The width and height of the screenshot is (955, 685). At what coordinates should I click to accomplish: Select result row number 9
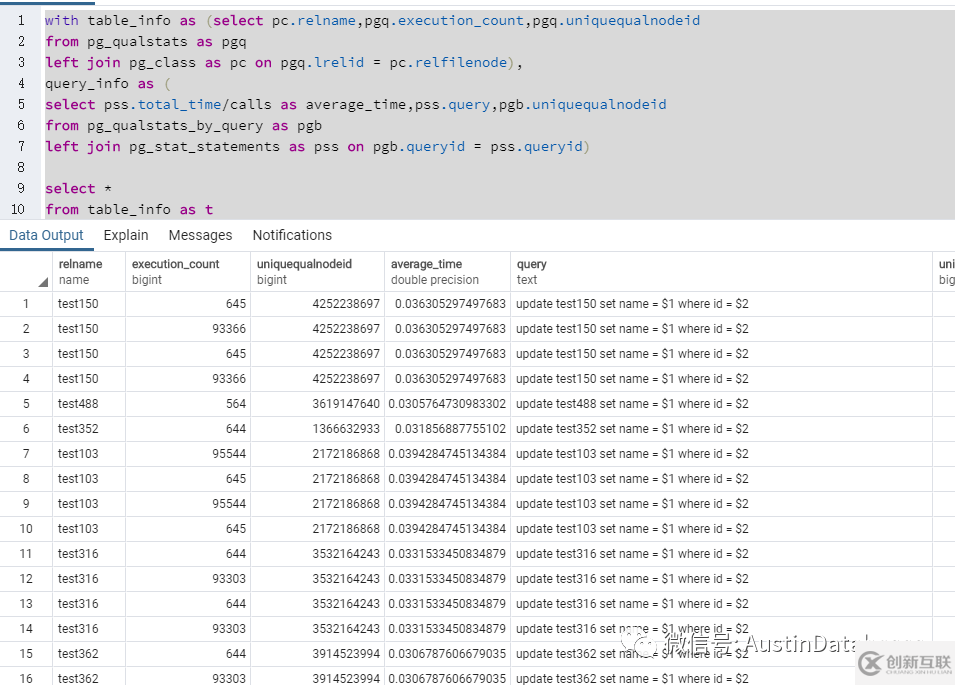[26, 504]
